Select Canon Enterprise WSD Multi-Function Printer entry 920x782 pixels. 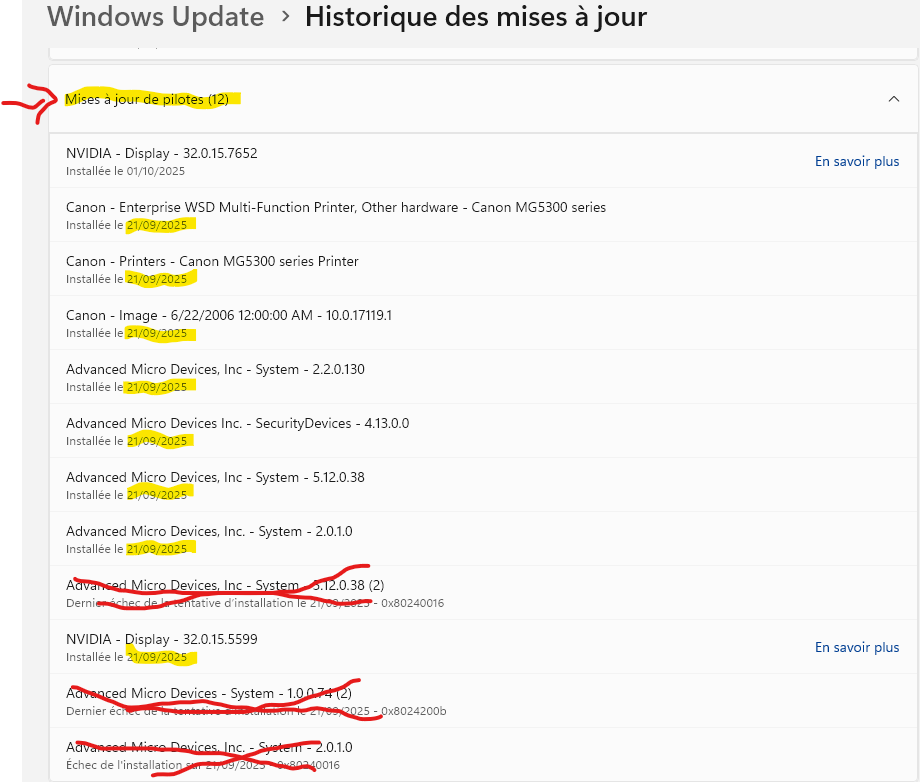click(x=483, y=215)
